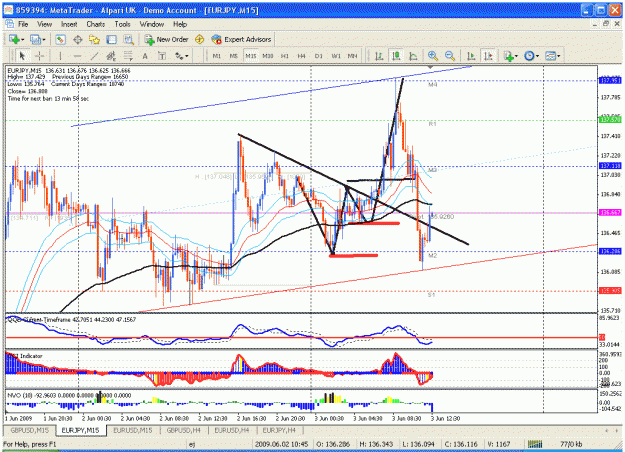This screenshot has height=452, width=625.
Task: Click the status bar time 2009.06.02 10:45
Action: pyautogui.click(x=281, y=444)
